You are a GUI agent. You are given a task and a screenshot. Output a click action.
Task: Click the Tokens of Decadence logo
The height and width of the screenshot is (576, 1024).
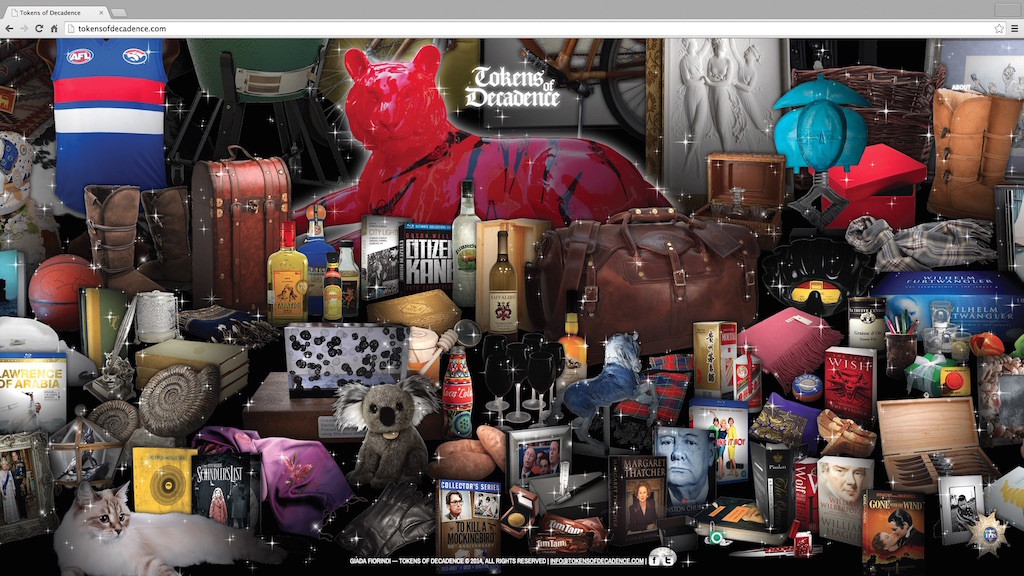point(513,88)
